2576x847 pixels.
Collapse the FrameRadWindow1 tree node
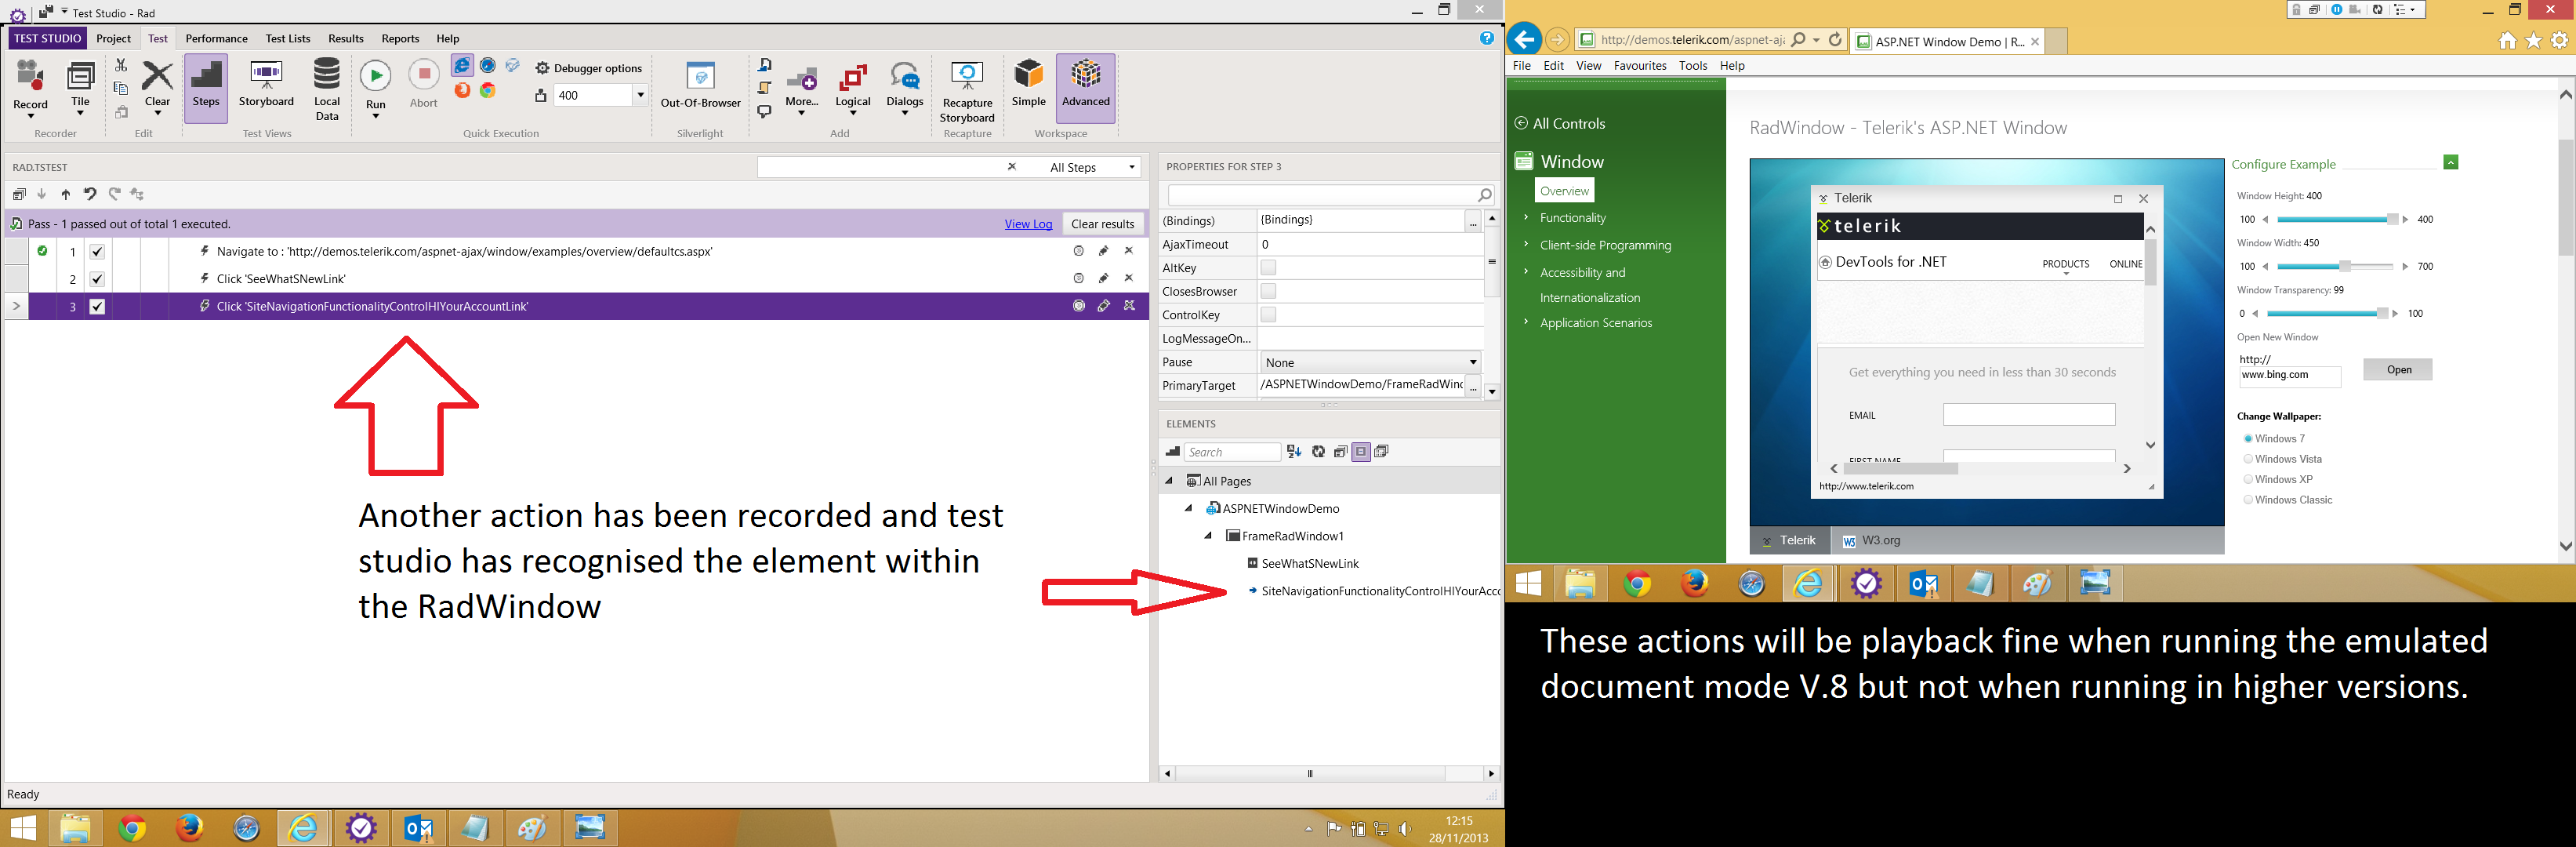click(x=1208, y=536)
